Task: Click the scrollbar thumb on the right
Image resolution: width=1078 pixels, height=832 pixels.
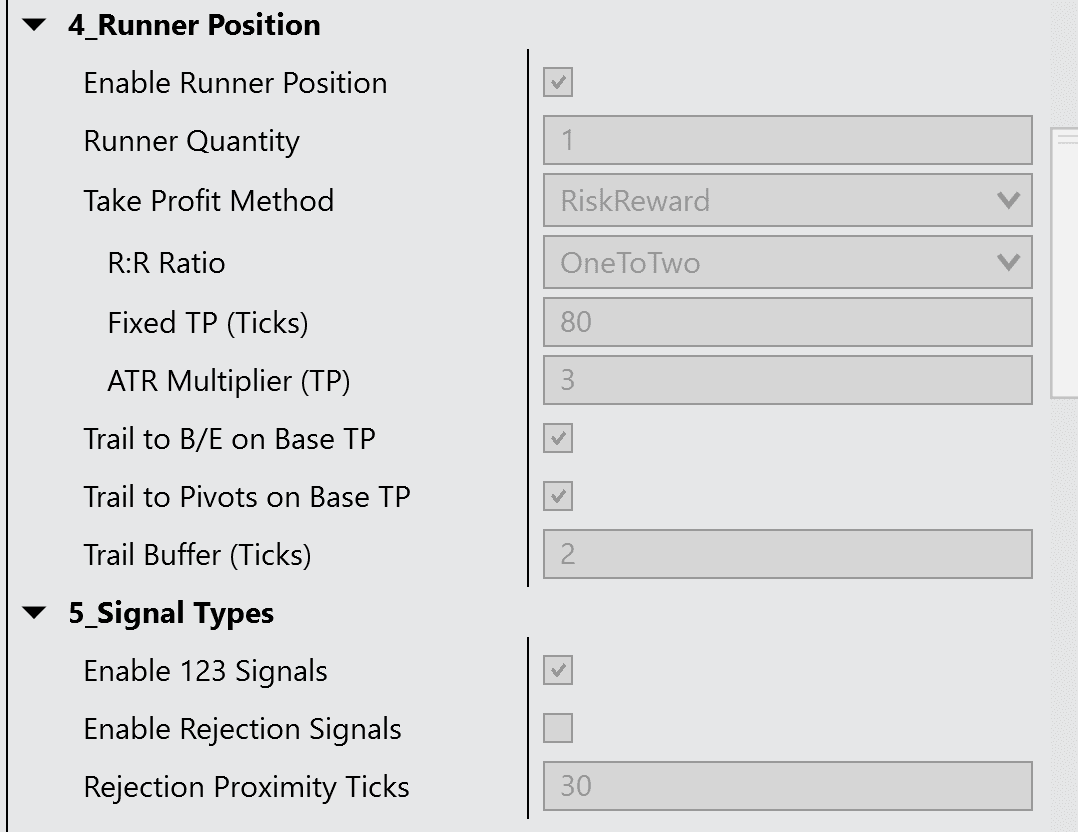Action: [1064, 262]
